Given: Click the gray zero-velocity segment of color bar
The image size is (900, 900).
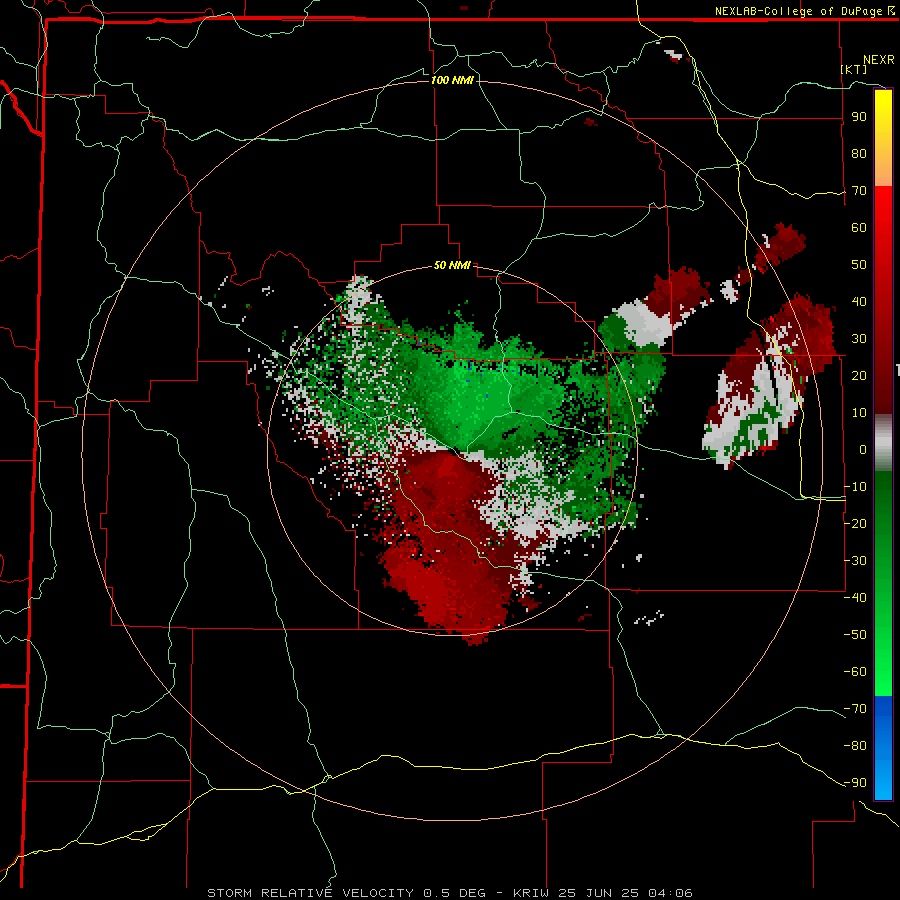Looking at the screenshot, I should tap(883, 443).
